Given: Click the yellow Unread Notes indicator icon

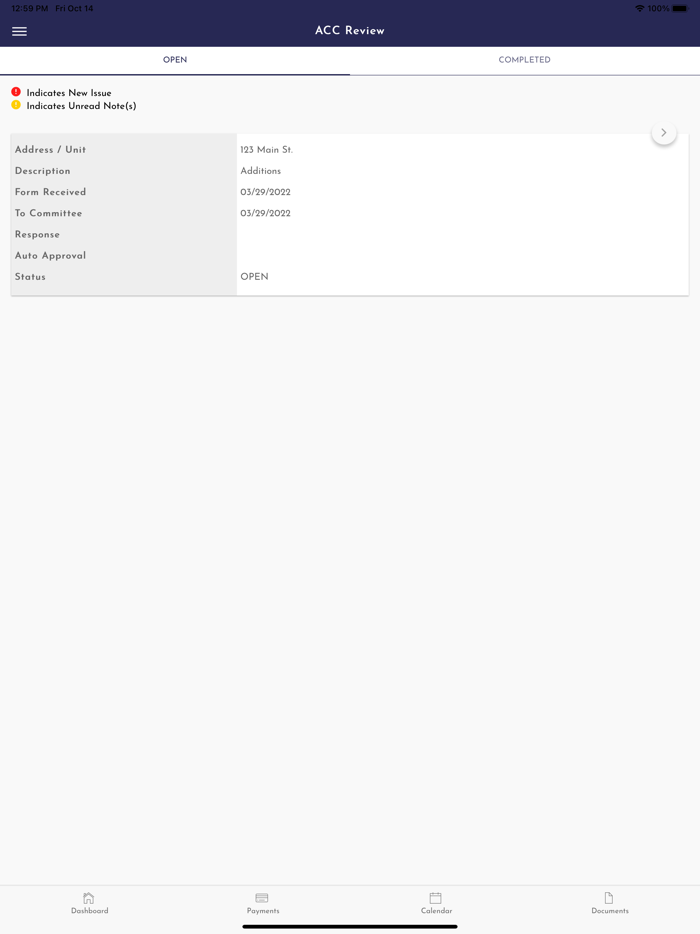Looking at the screenshot, I should pos(16,105).
